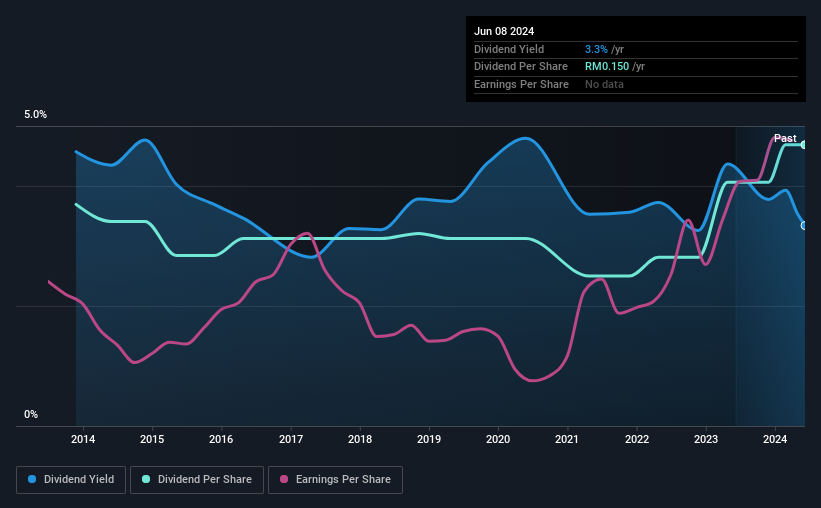
Task: Click the 2016 x-axis label
Action: [x=221, y=439]
